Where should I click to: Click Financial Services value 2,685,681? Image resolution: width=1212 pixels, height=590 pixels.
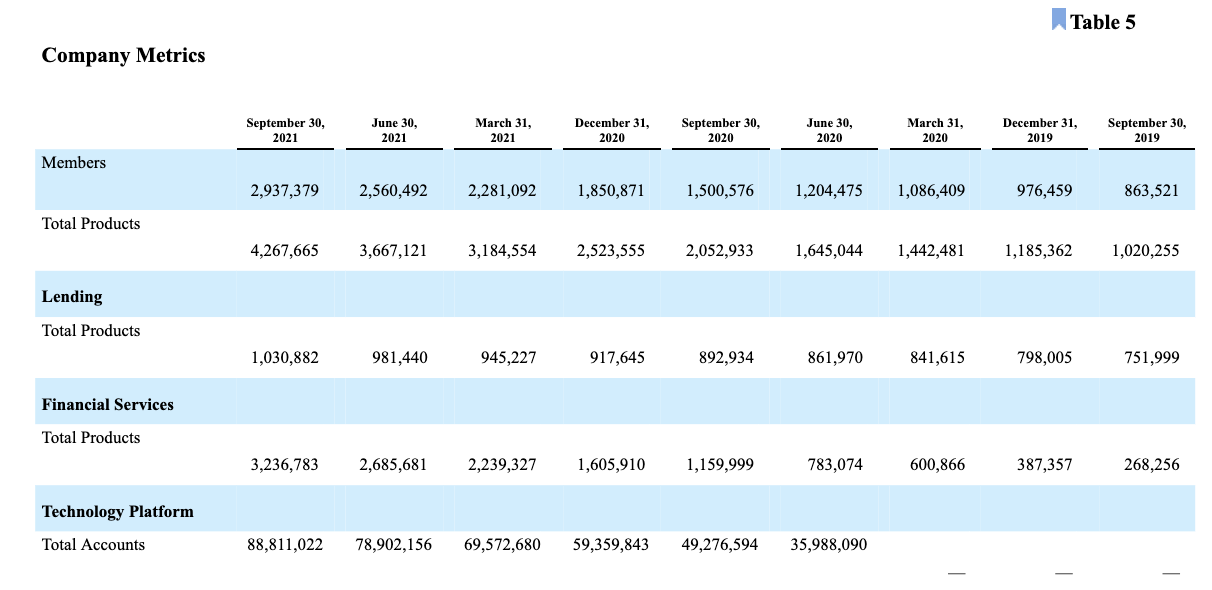pyautogui.click(x=393, y=465)
